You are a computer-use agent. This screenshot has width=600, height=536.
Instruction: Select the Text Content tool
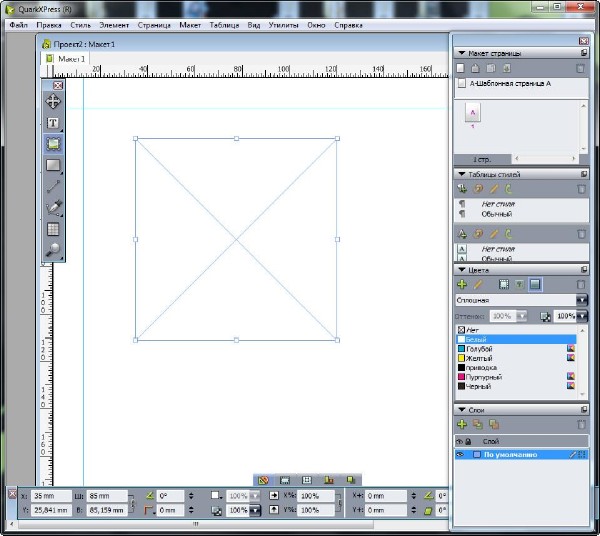pyautogui.click(x=54, y=123)
